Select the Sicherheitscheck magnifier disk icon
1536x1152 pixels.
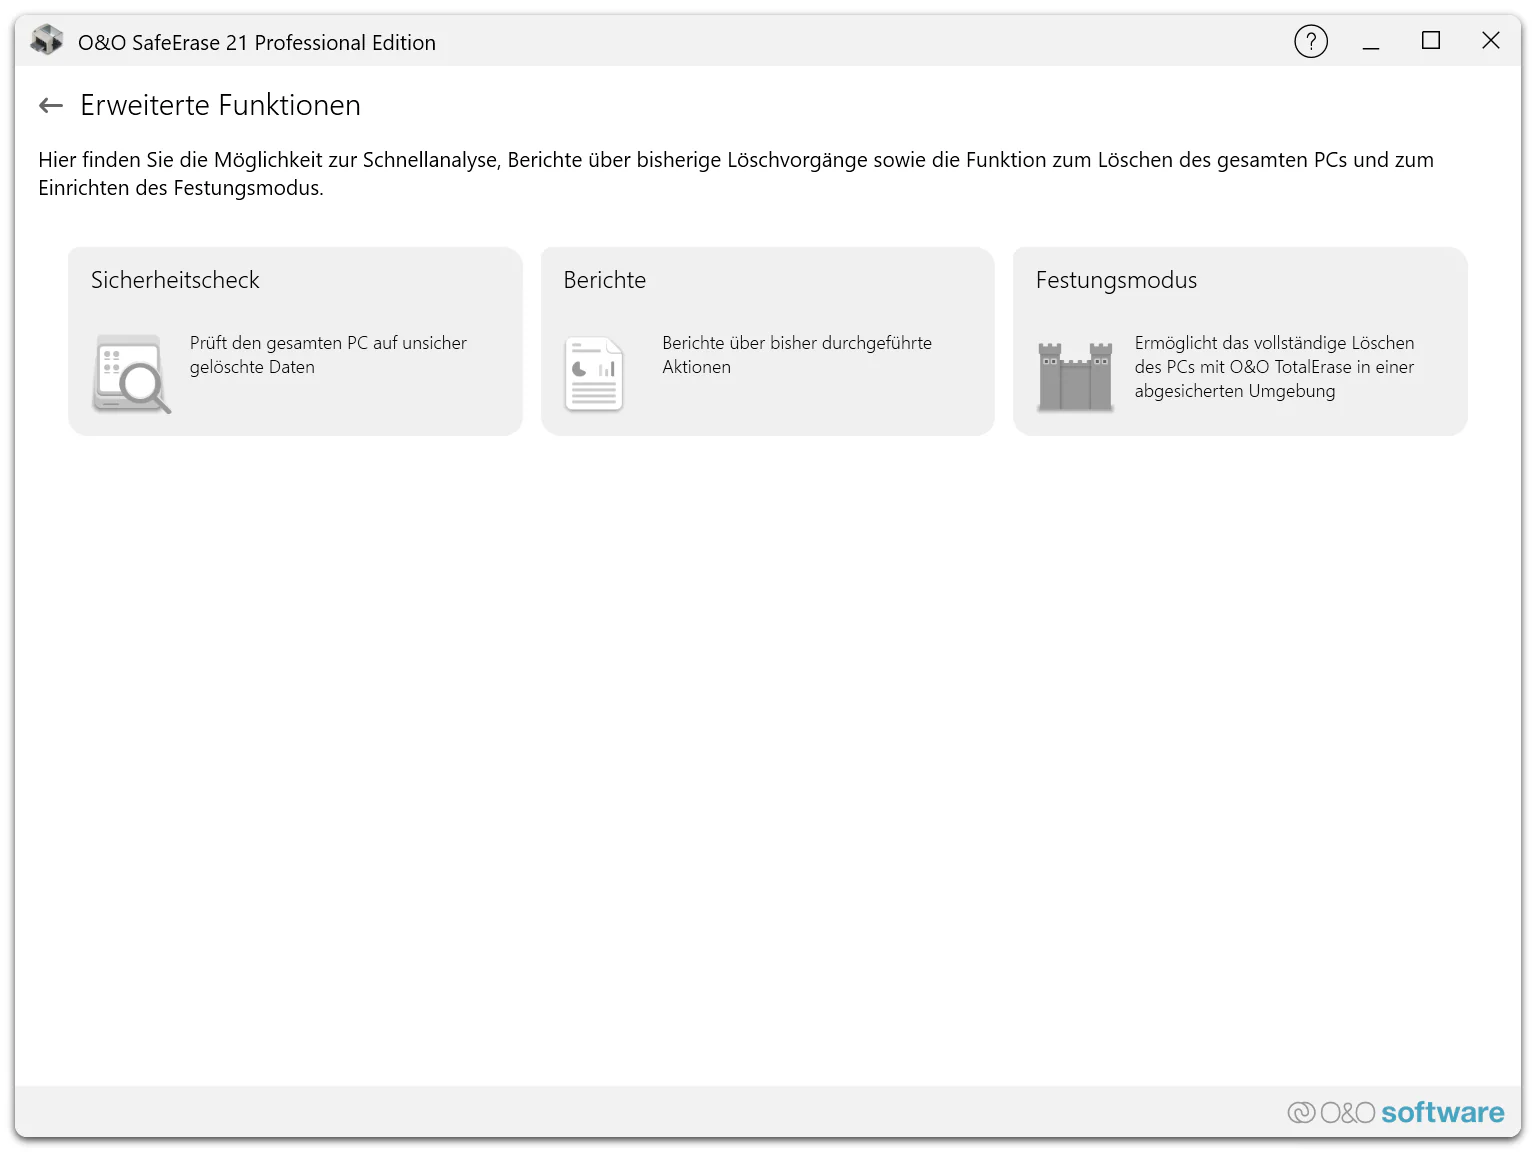tap(131, 374)
